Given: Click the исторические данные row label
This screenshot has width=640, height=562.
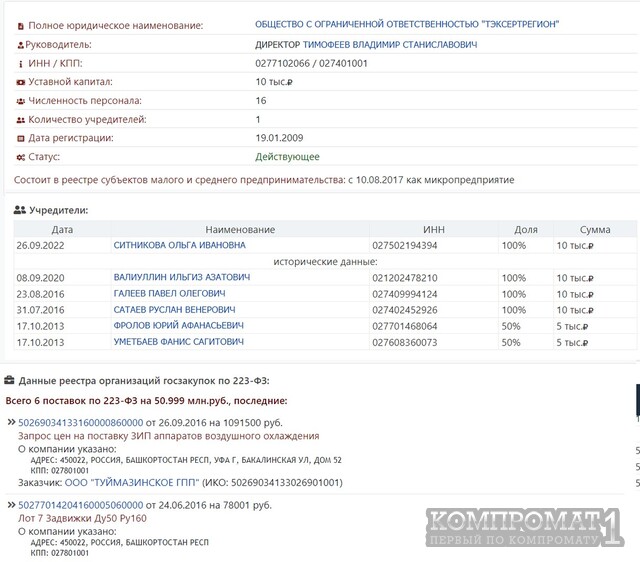Looking at the screenshot, I should pos(325,262).
